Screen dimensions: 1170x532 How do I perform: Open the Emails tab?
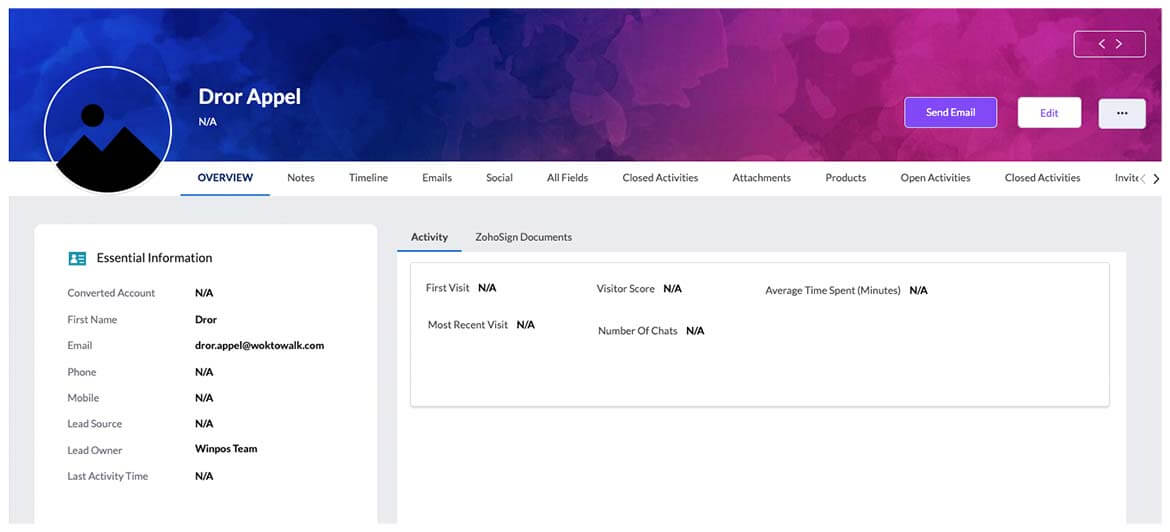click(x=437, y=178)
